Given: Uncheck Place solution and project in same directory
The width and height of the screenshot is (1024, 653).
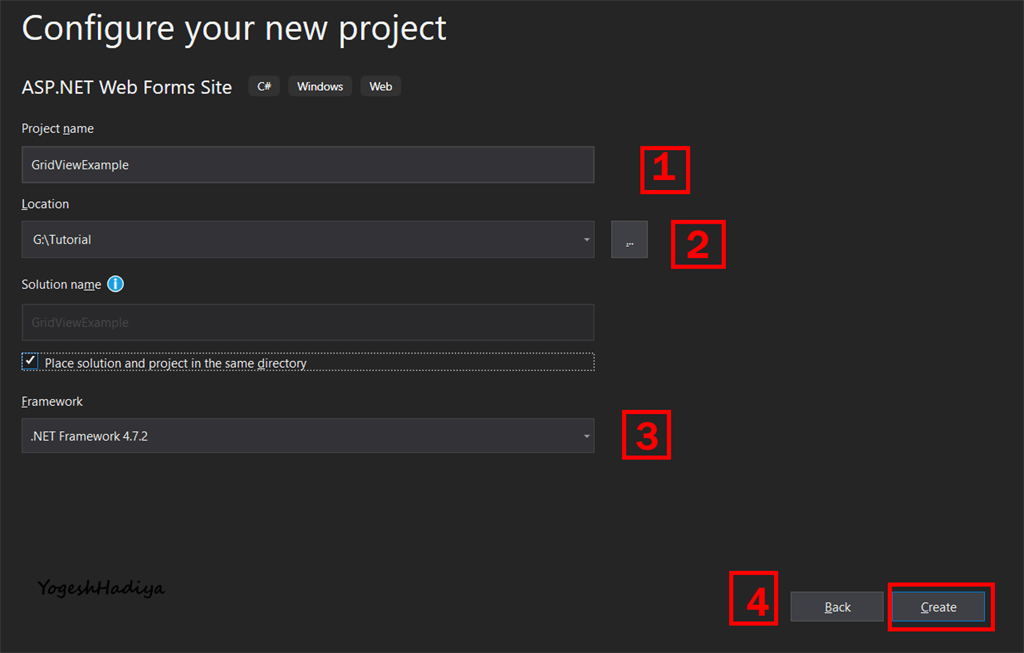Looking at the screenshot, I should pos(30,361).
